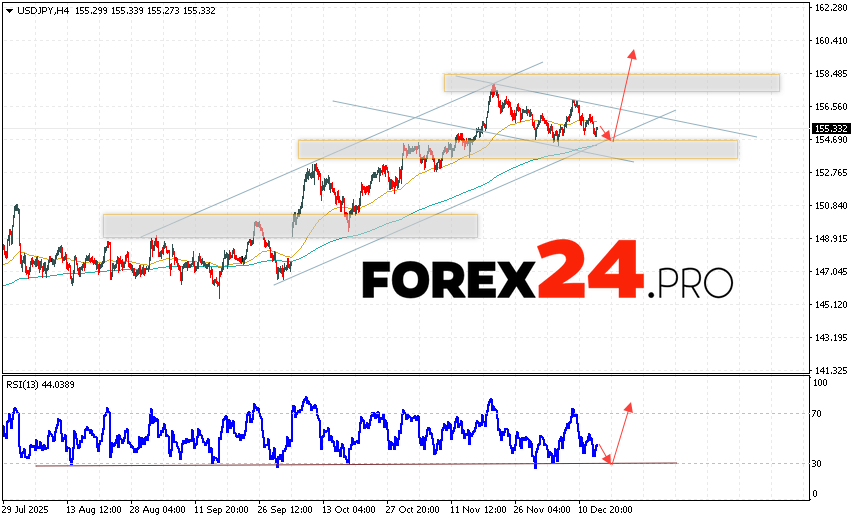Select the middle support zone near 154.690
855x521 pixels.
tap(517, 149)
